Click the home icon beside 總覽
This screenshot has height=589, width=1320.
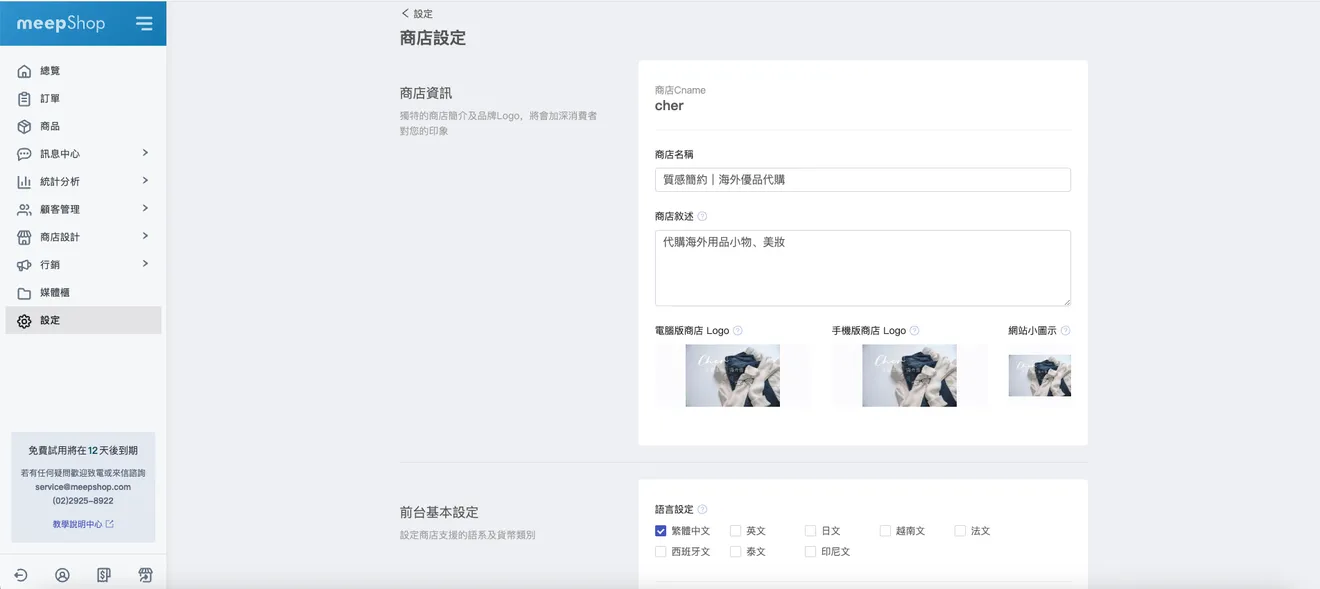pos(24,71)
